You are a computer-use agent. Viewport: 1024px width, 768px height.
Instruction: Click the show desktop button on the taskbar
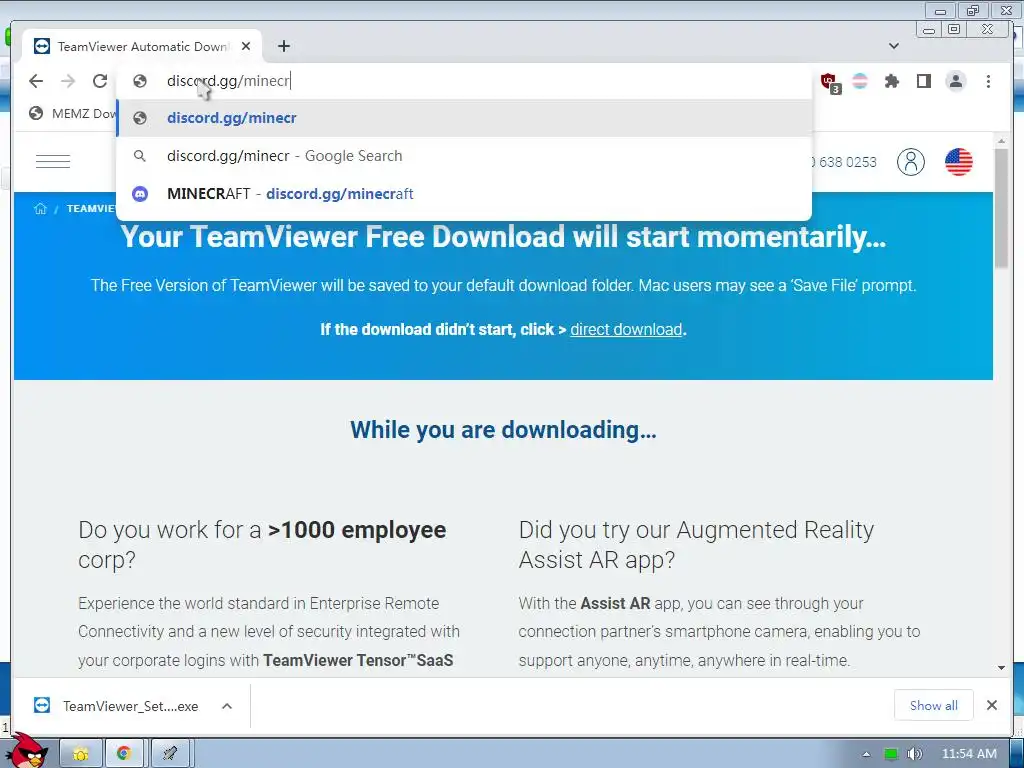pyautogui.click(x=1017, y=754)
